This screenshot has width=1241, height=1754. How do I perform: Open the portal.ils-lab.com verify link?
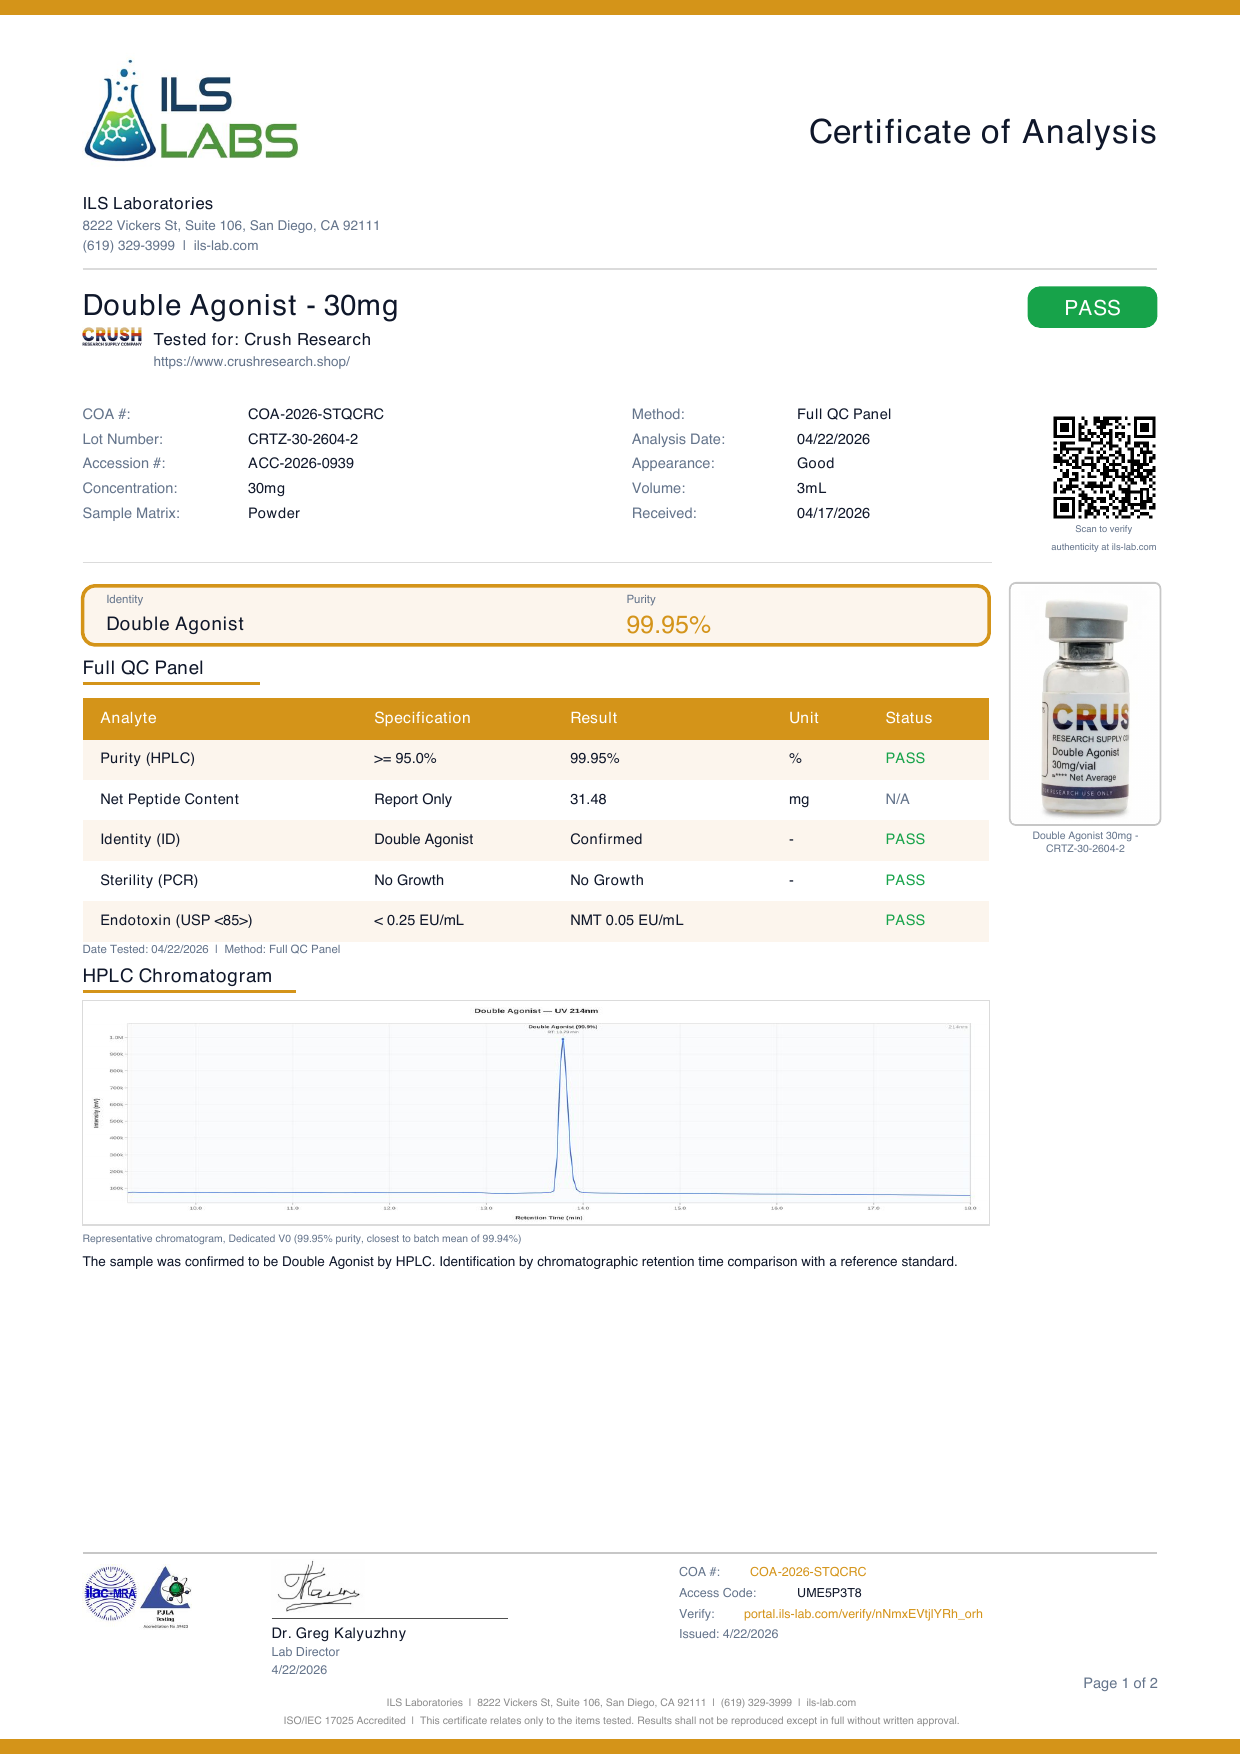[x=863, y=1614]
